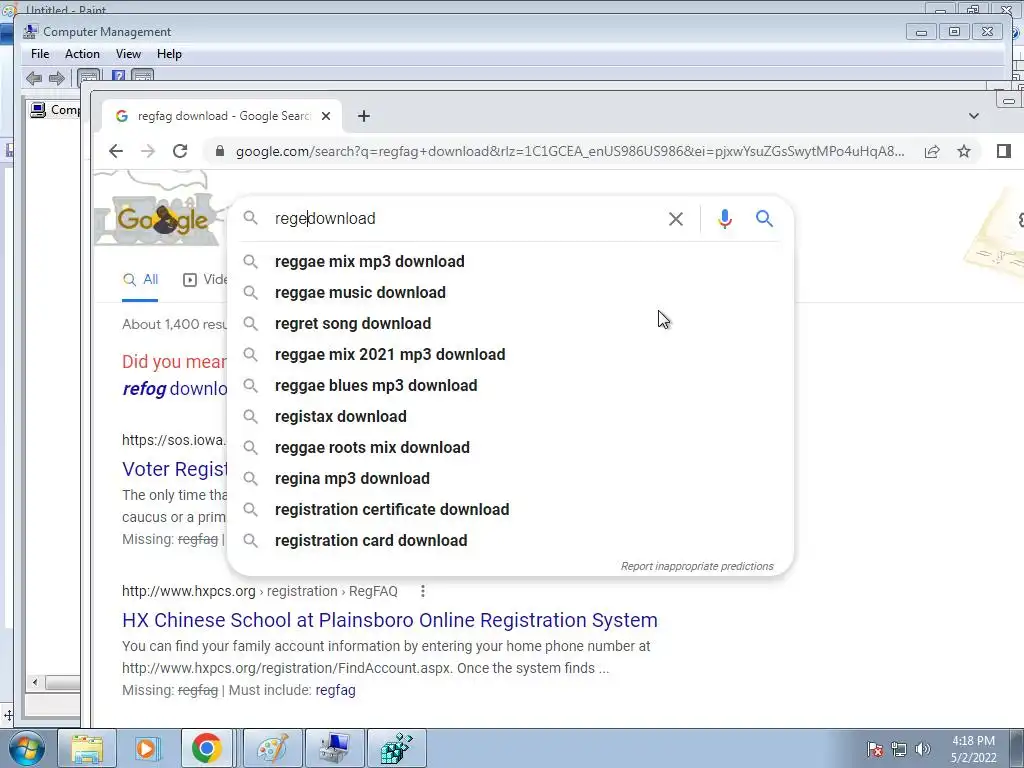Open a new Chrome tab
Screen dimensions: 1024x768
[364, 116]
